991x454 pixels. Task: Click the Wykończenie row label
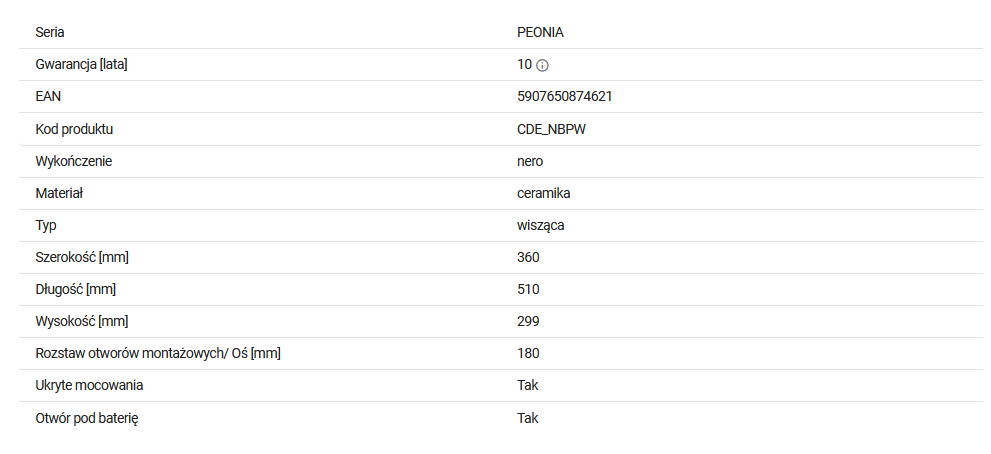click(x=73, y=161)
